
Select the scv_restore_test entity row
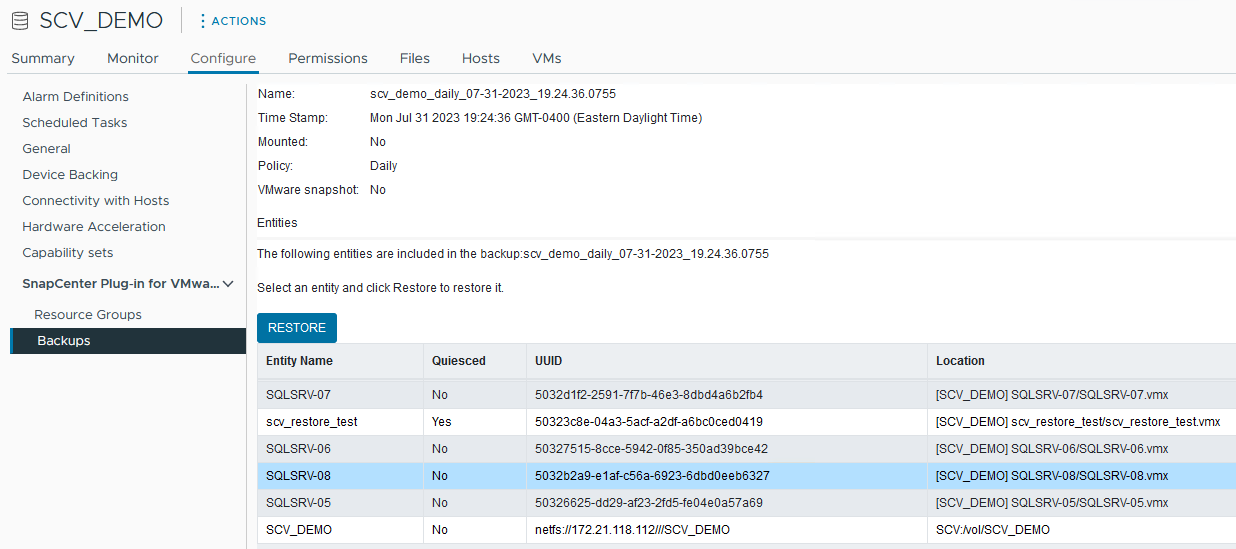(312, 422)
